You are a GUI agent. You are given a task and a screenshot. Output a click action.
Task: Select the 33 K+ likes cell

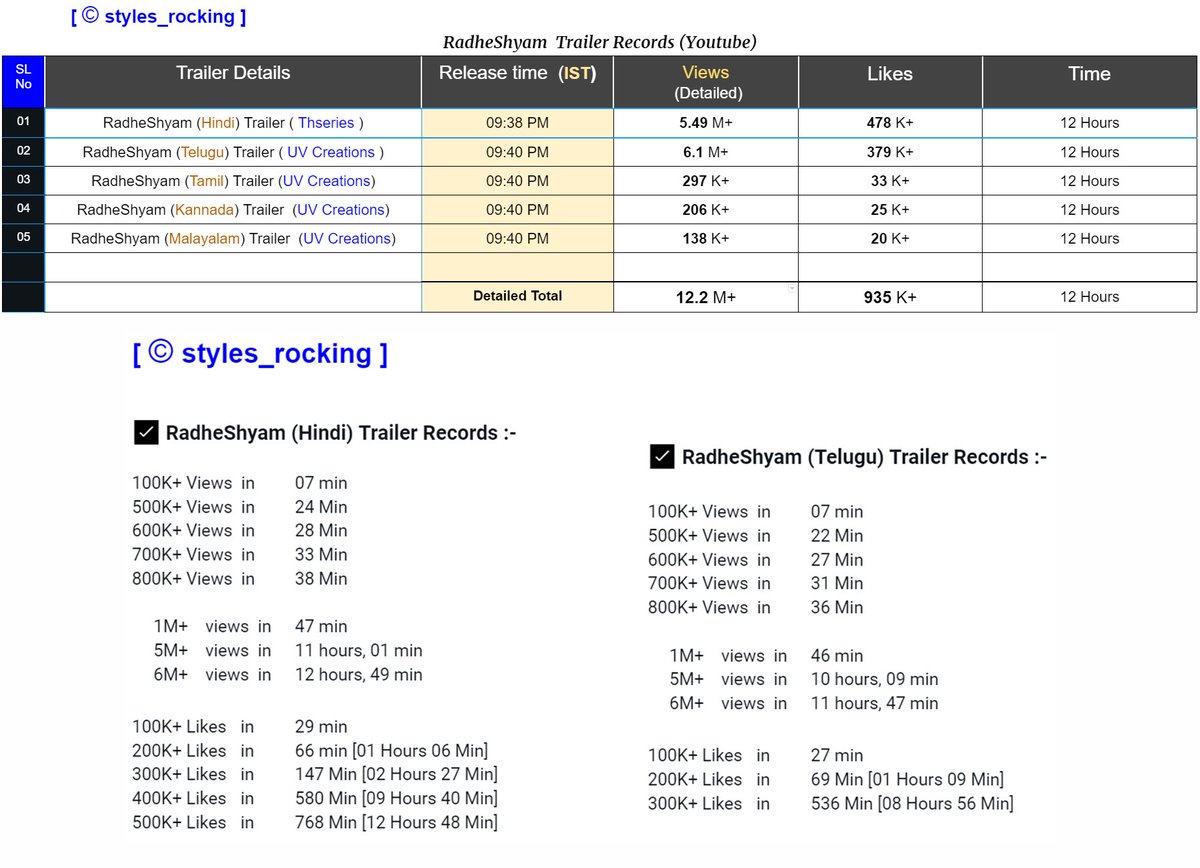[890, 181]
